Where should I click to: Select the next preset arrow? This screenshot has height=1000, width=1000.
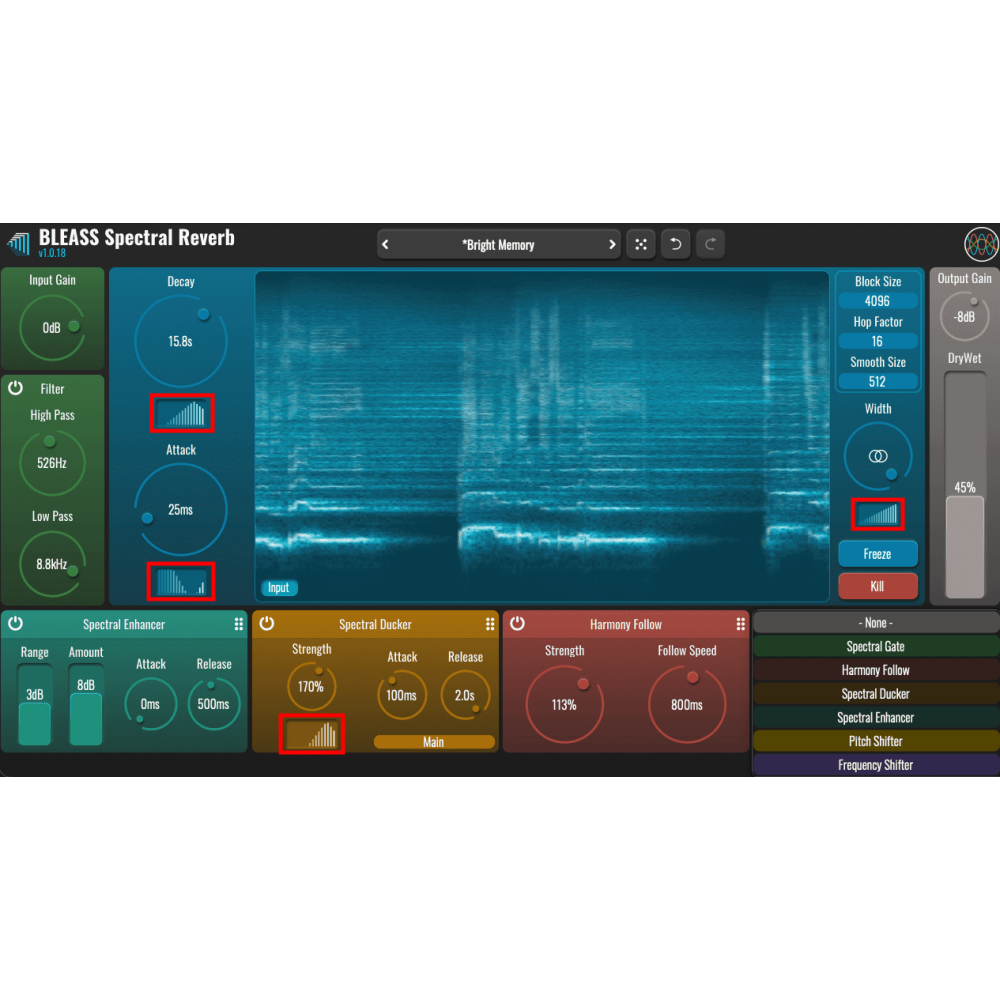coord(612,245)
